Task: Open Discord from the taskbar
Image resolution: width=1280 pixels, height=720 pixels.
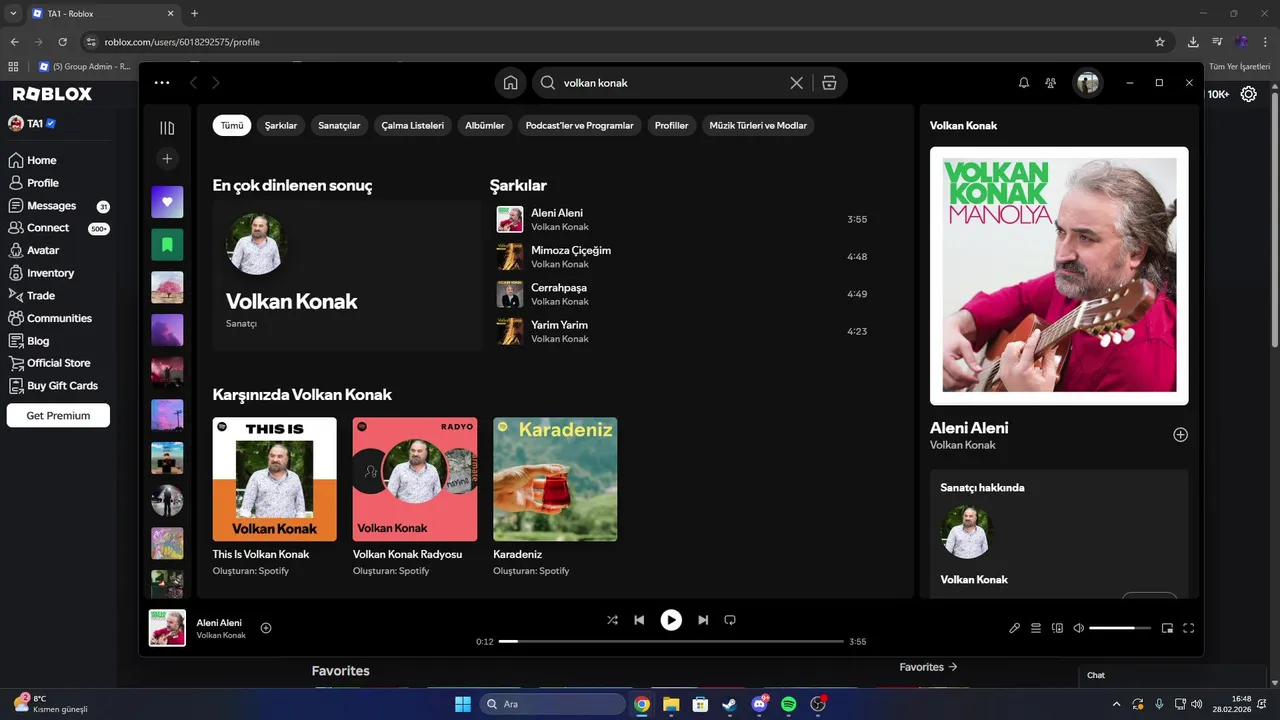Action: click(x=759, y=704)
